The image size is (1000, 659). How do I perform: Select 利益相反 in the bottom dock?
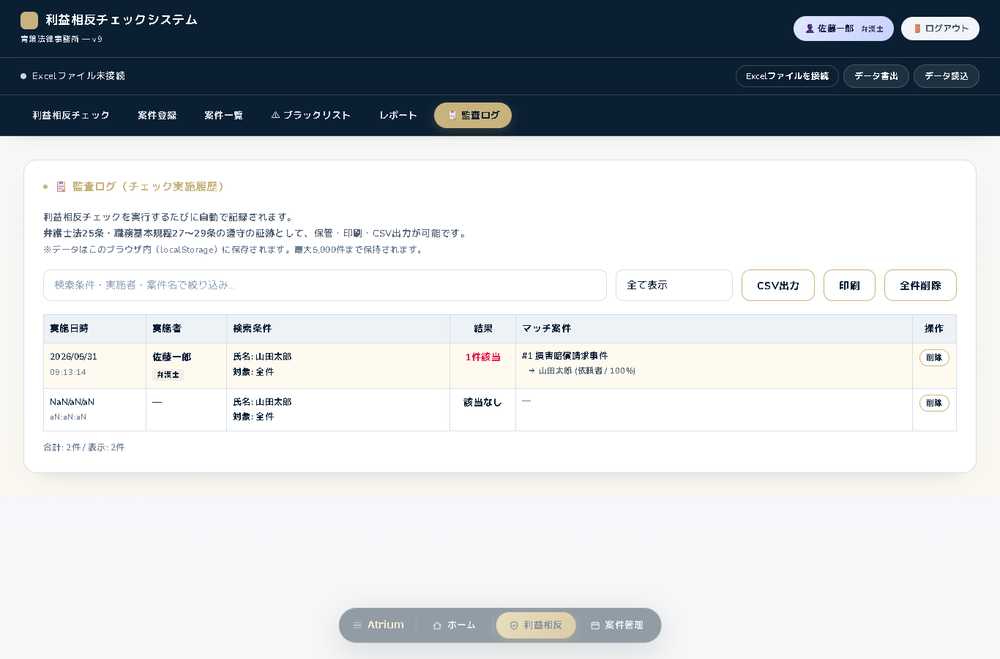tap(536, 625)
